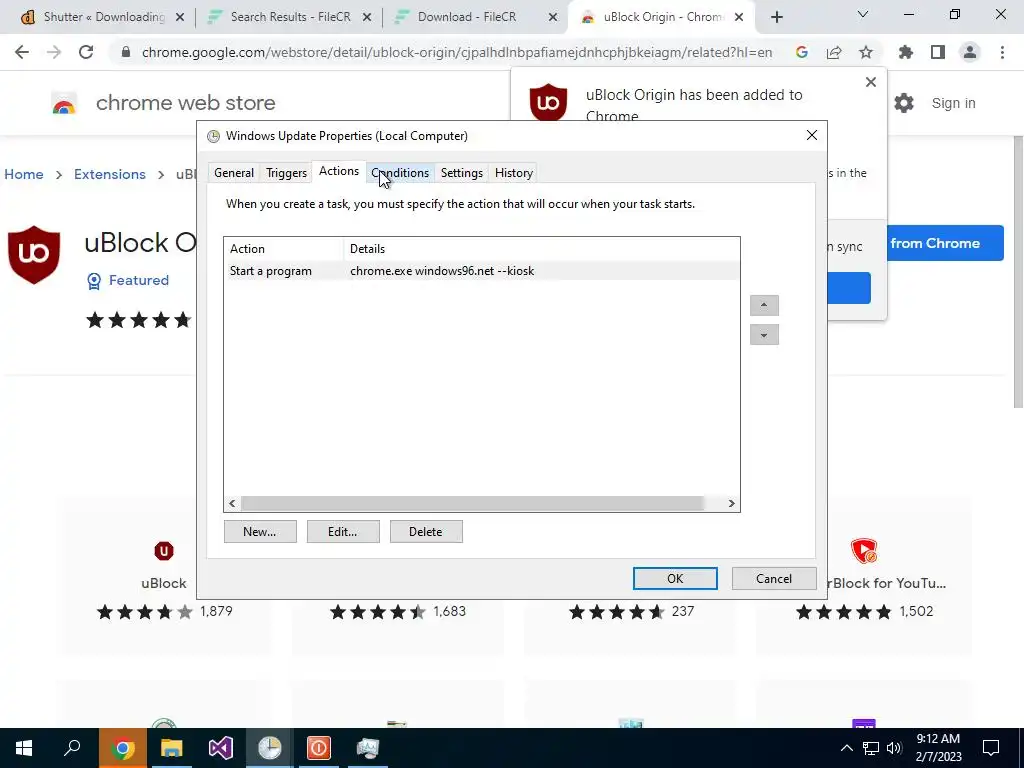Move action up with the up arrow
This screenshot has height=768, width=1024.
point(764,305)
